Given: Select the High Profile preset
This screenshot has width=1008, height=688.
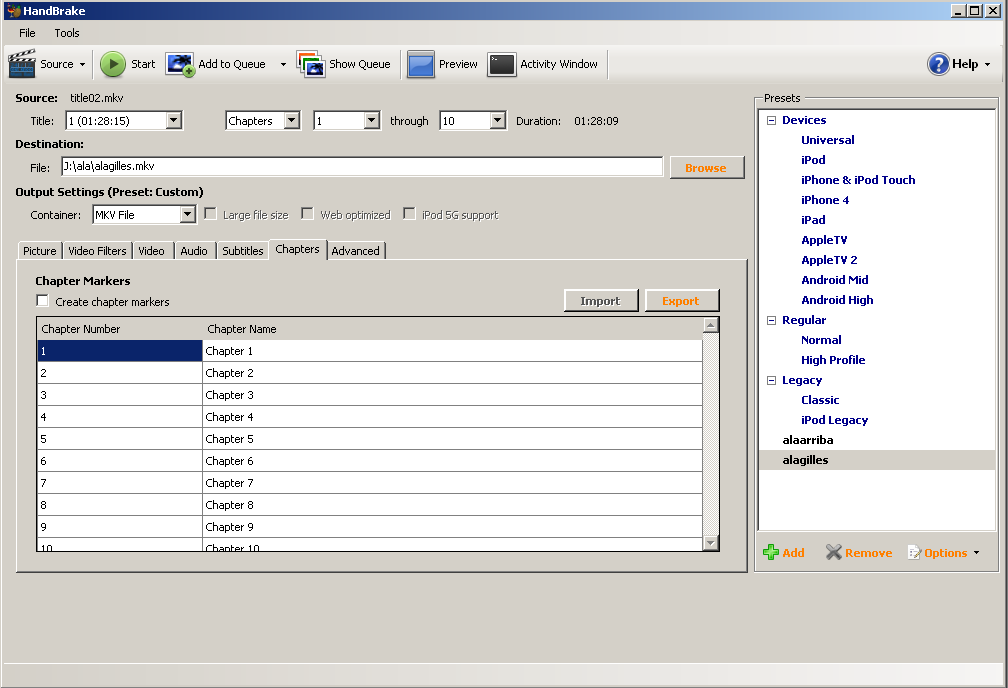Looking at the screenshot, I should point(833,360).
